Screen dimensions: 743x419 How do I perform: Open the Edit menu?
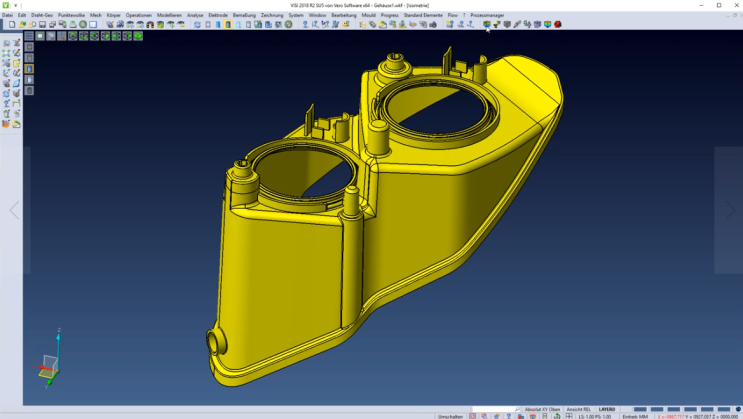click(22, 15)
